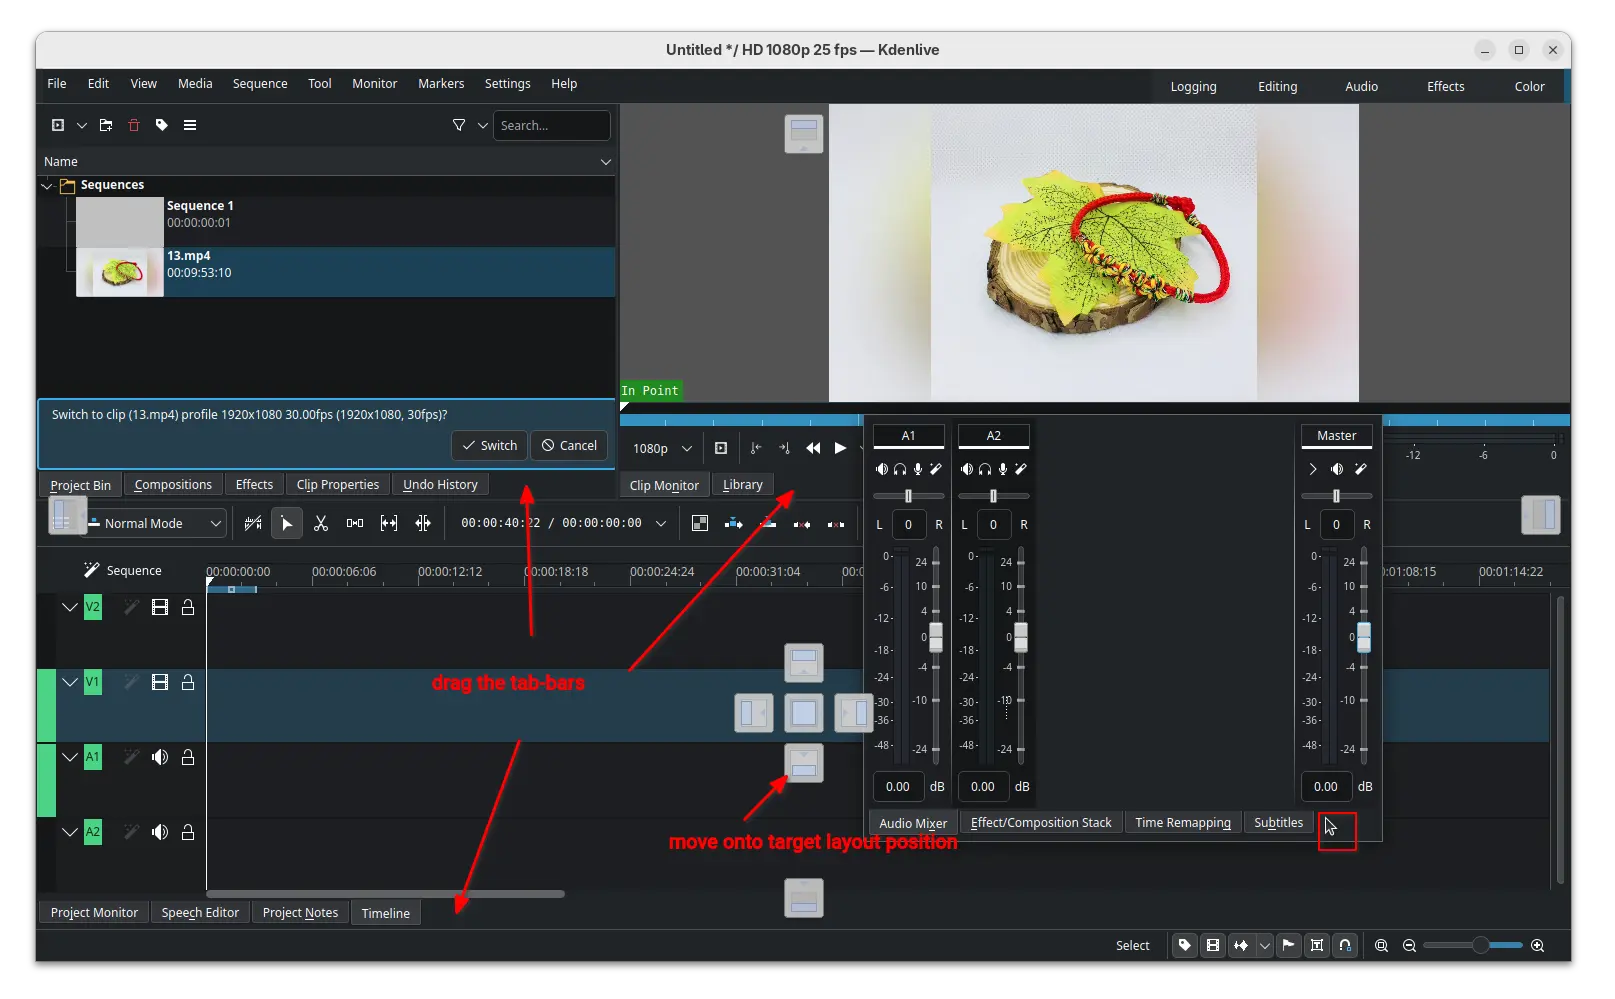Click the delete clip trash icon
Screen dimensions: 1615x999
[134, 125]
